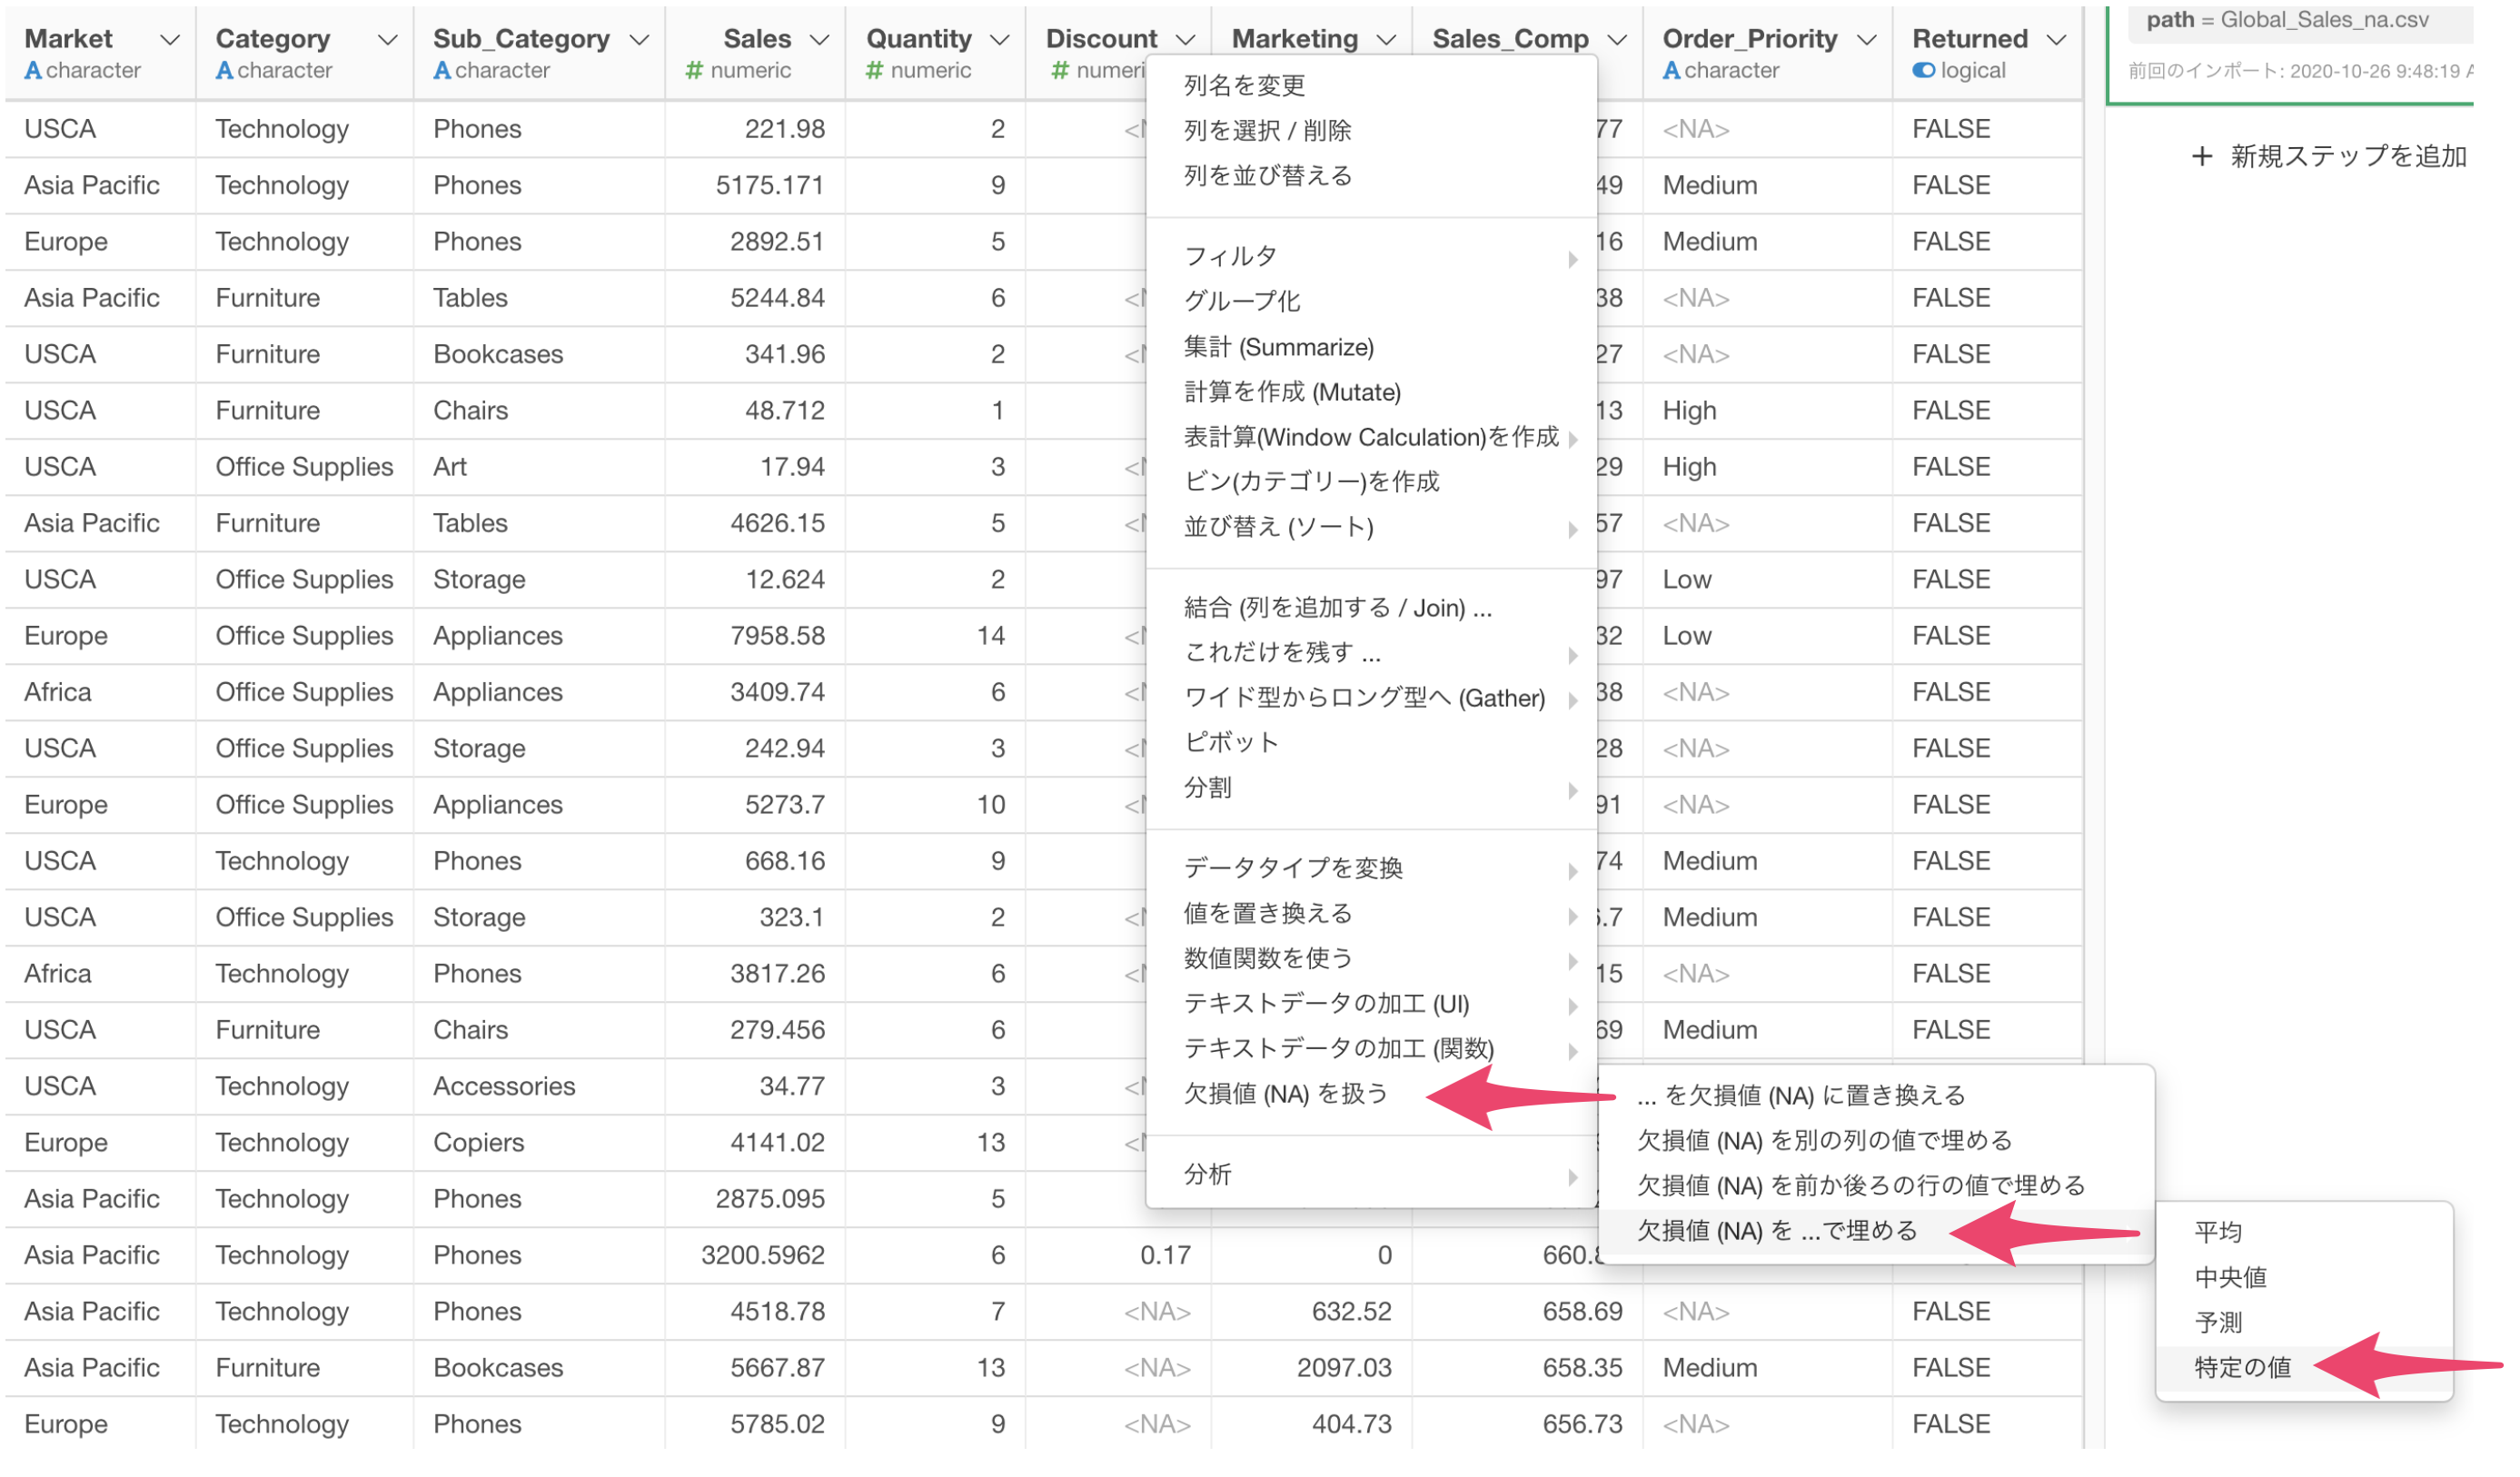Click the Order_Priority column dropdown chevron

click(1866, 40)
